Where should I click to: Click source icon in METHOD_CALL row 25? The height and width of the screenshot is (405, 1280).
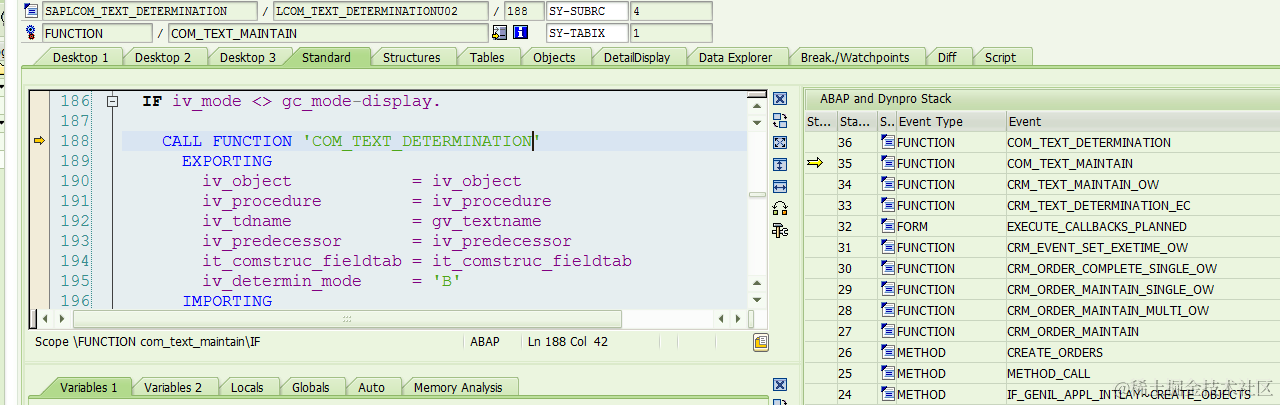887,374
